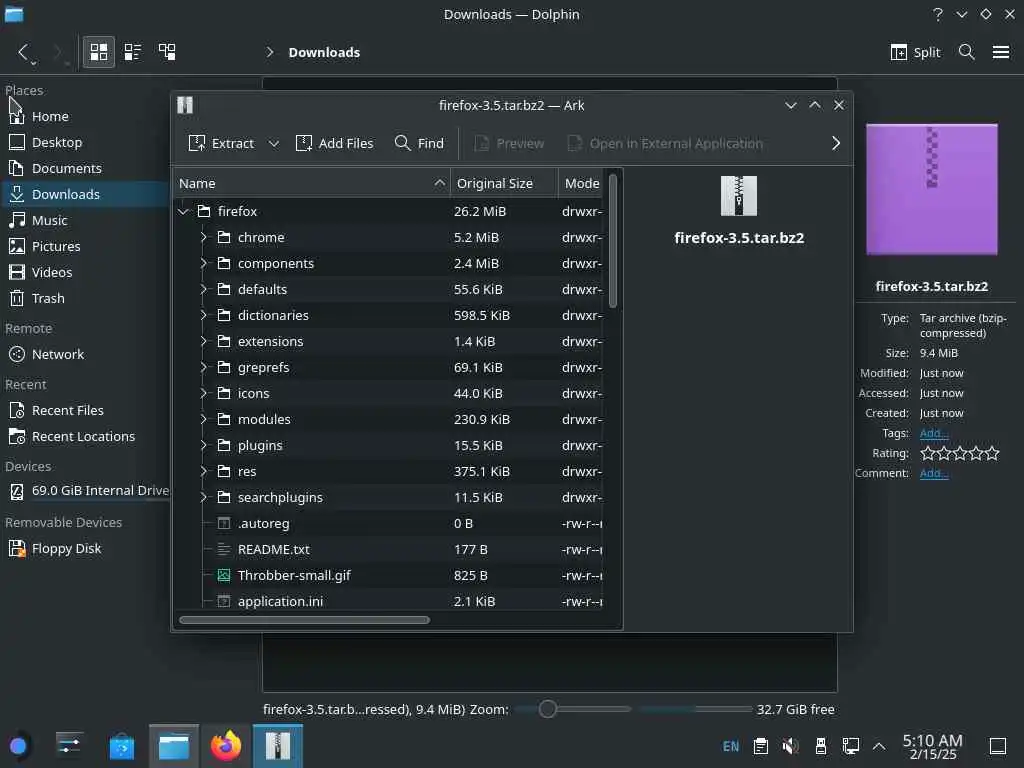Click the free space capacity bar
This screenshot has width=1024, height=768.
[696, 709]
